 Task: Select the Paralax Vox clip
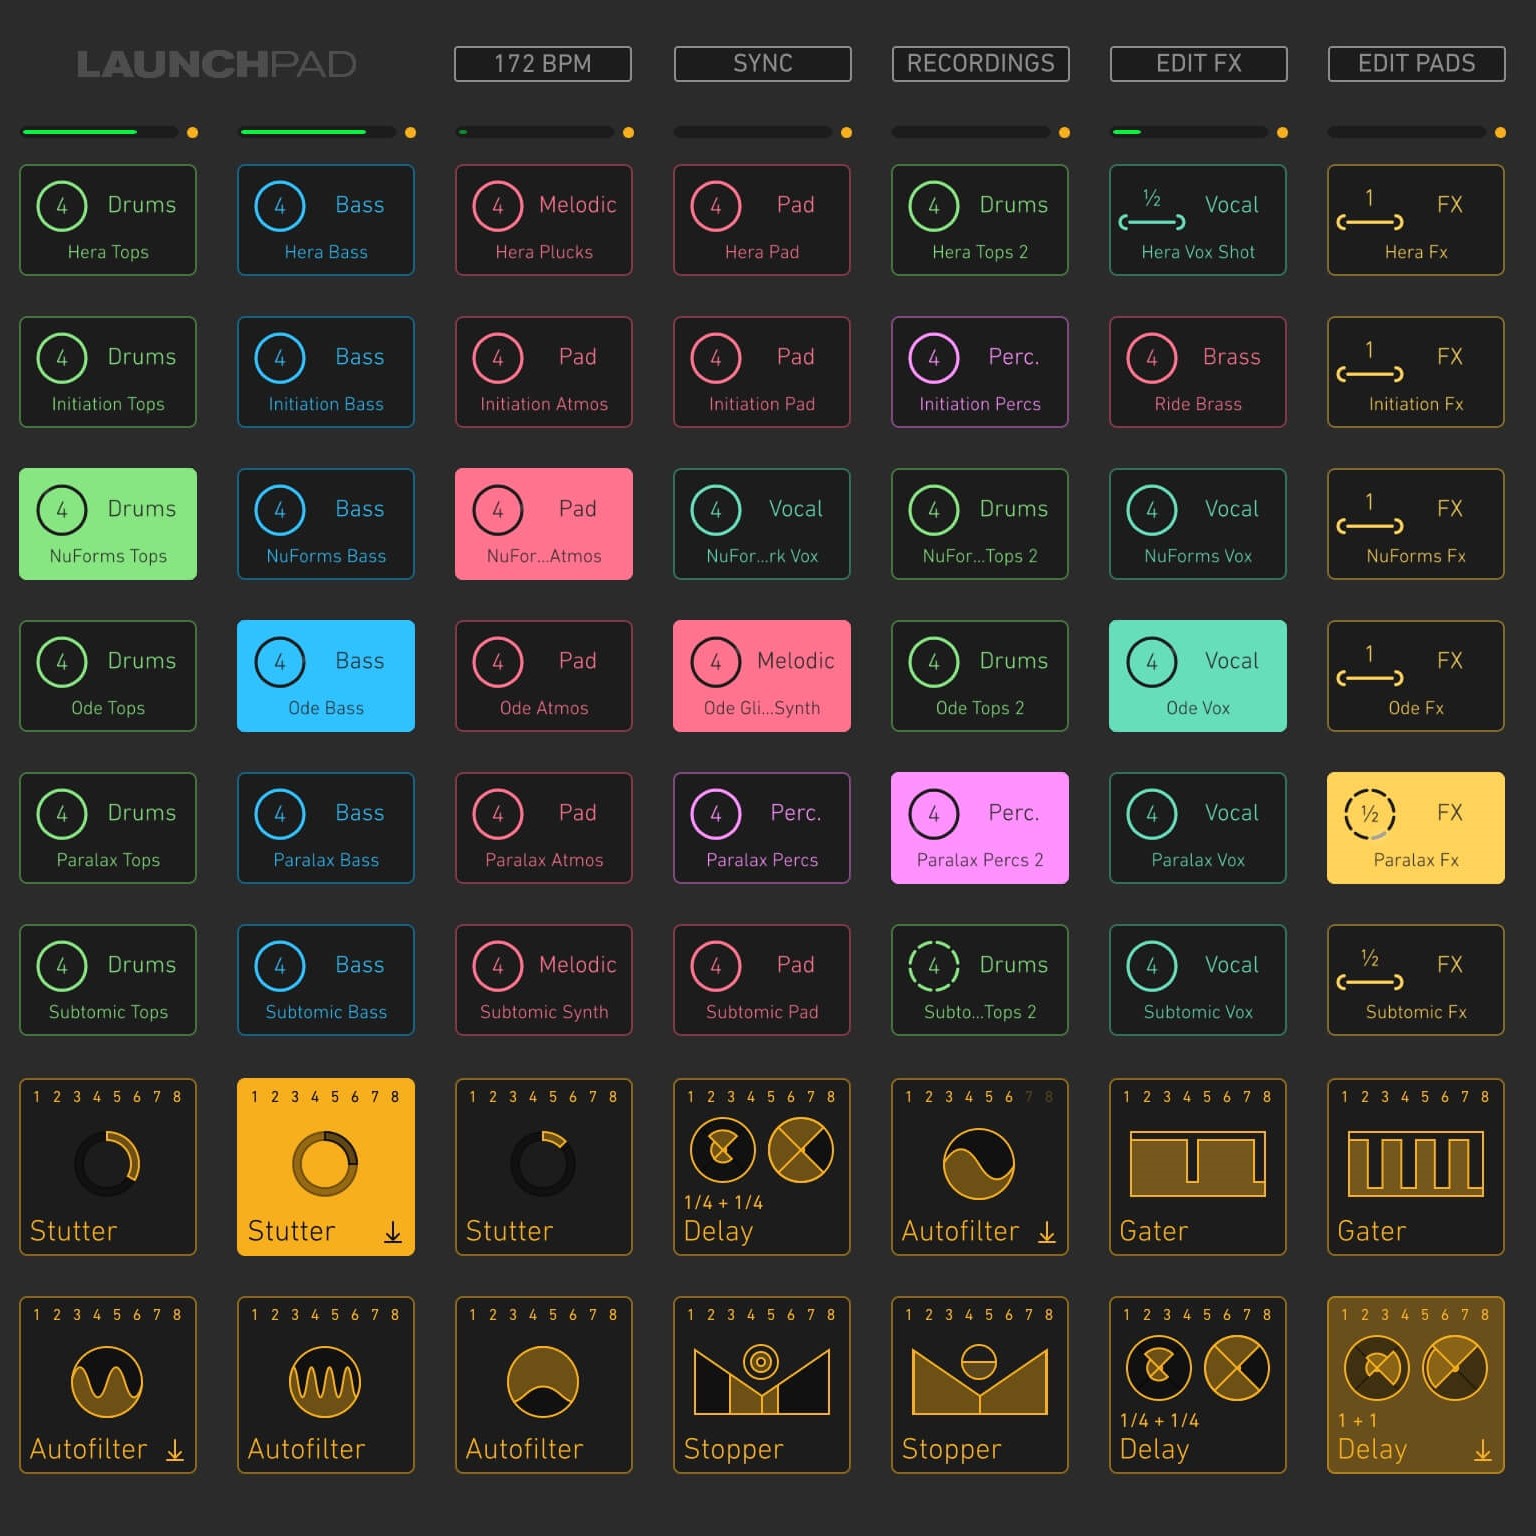click(1198, 828)
